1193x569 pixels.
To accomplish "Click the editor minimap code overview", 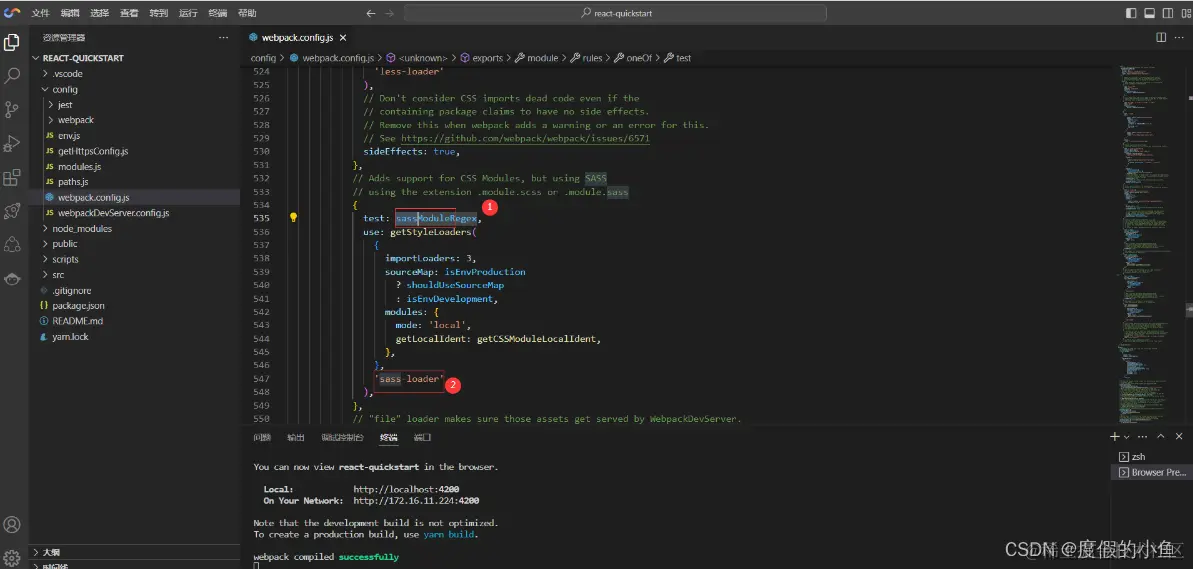I will [1146, 243].
